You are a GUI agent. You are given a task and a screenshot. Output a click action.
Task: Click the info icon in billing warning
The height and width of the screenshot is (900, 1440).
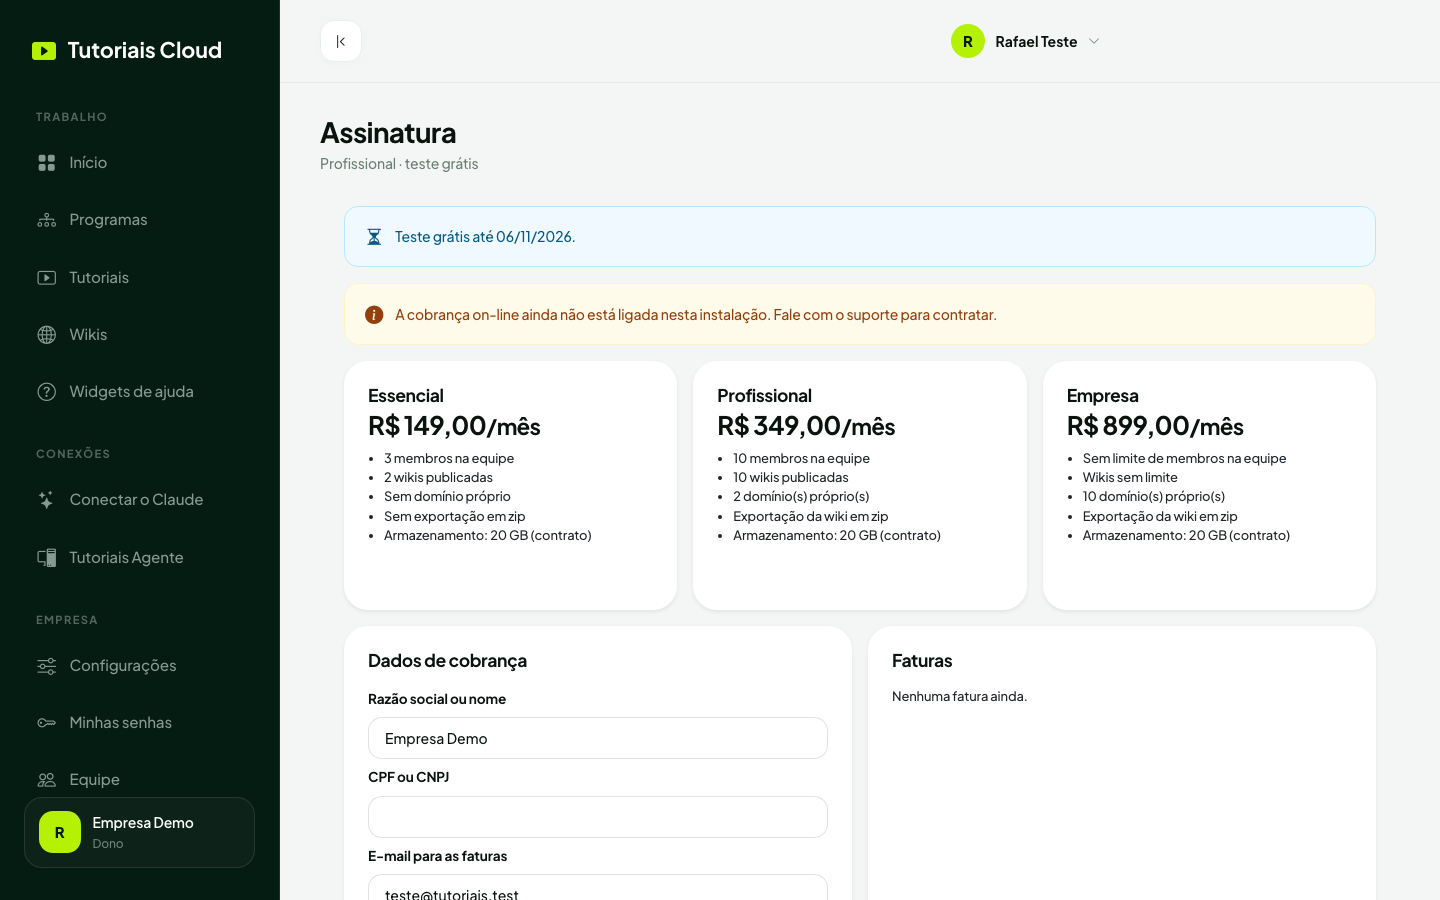click(374, 315)
